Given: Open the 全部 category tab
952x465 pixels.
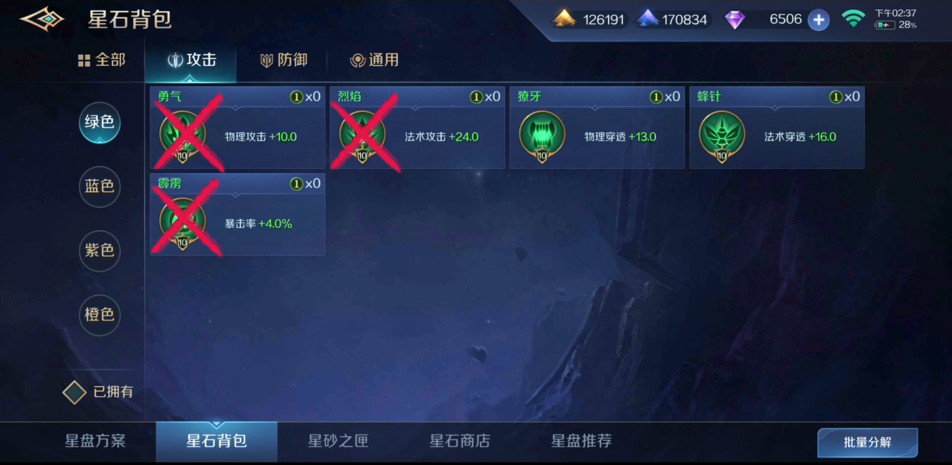Looking at the screenshot, I should (x=101, y=60).
